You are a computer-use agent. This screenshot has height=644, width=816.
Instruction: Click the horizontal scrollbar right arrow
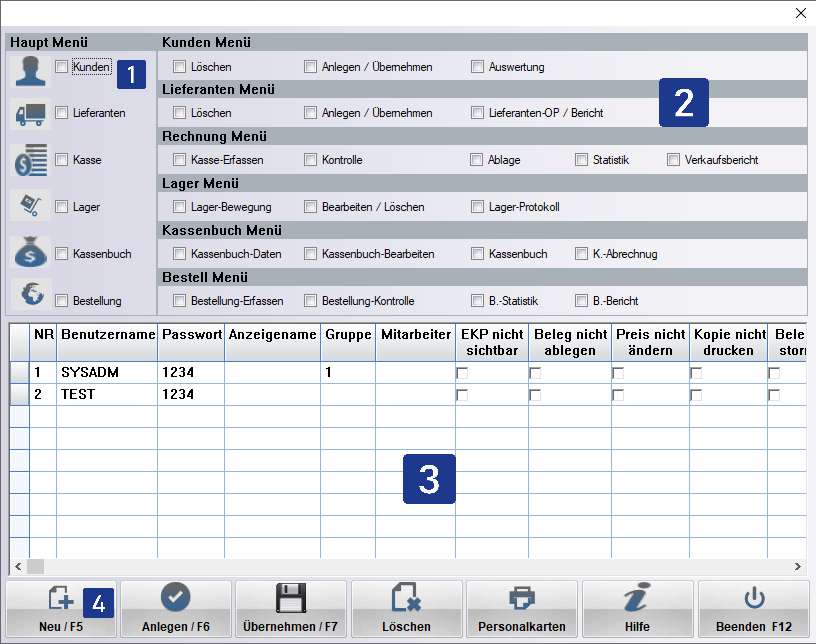tap(798, 567)
